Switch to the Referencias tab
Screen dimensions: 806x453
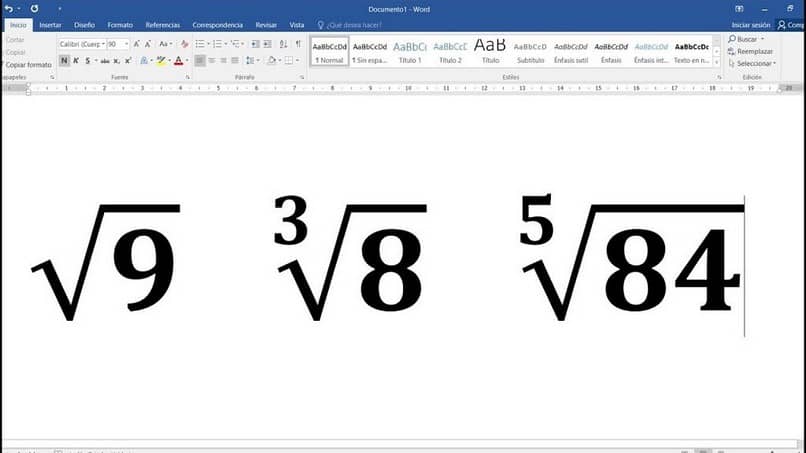(162, 25)
